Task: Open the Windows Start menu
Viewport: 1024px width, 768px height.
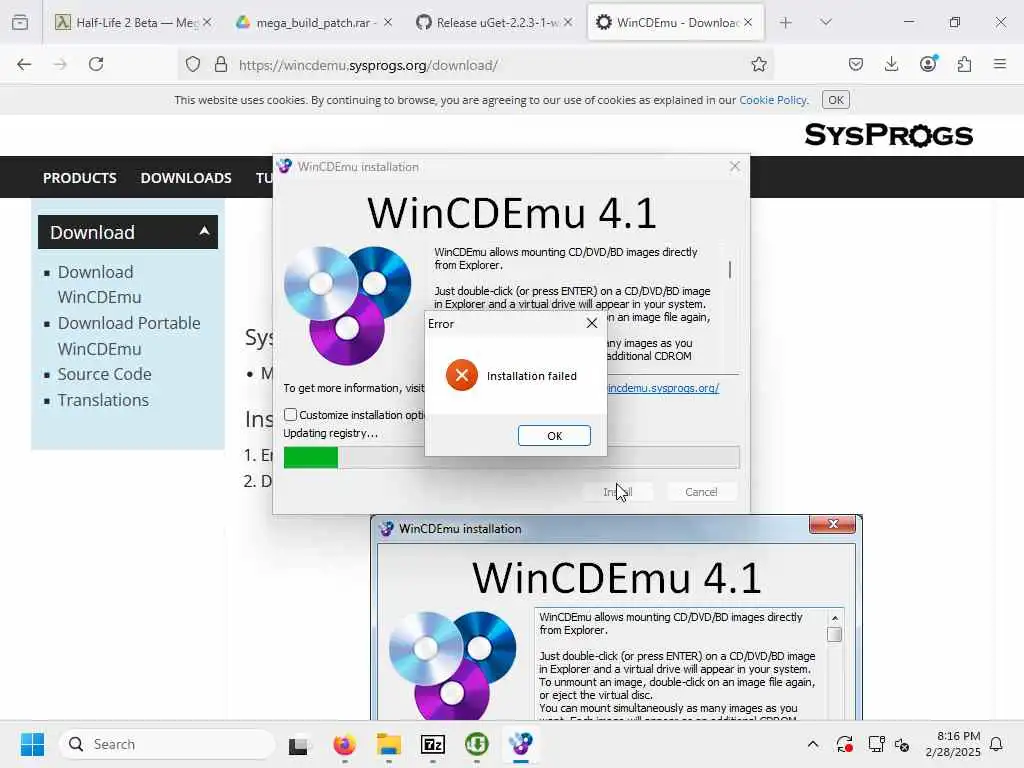Action: pos(32,744)
